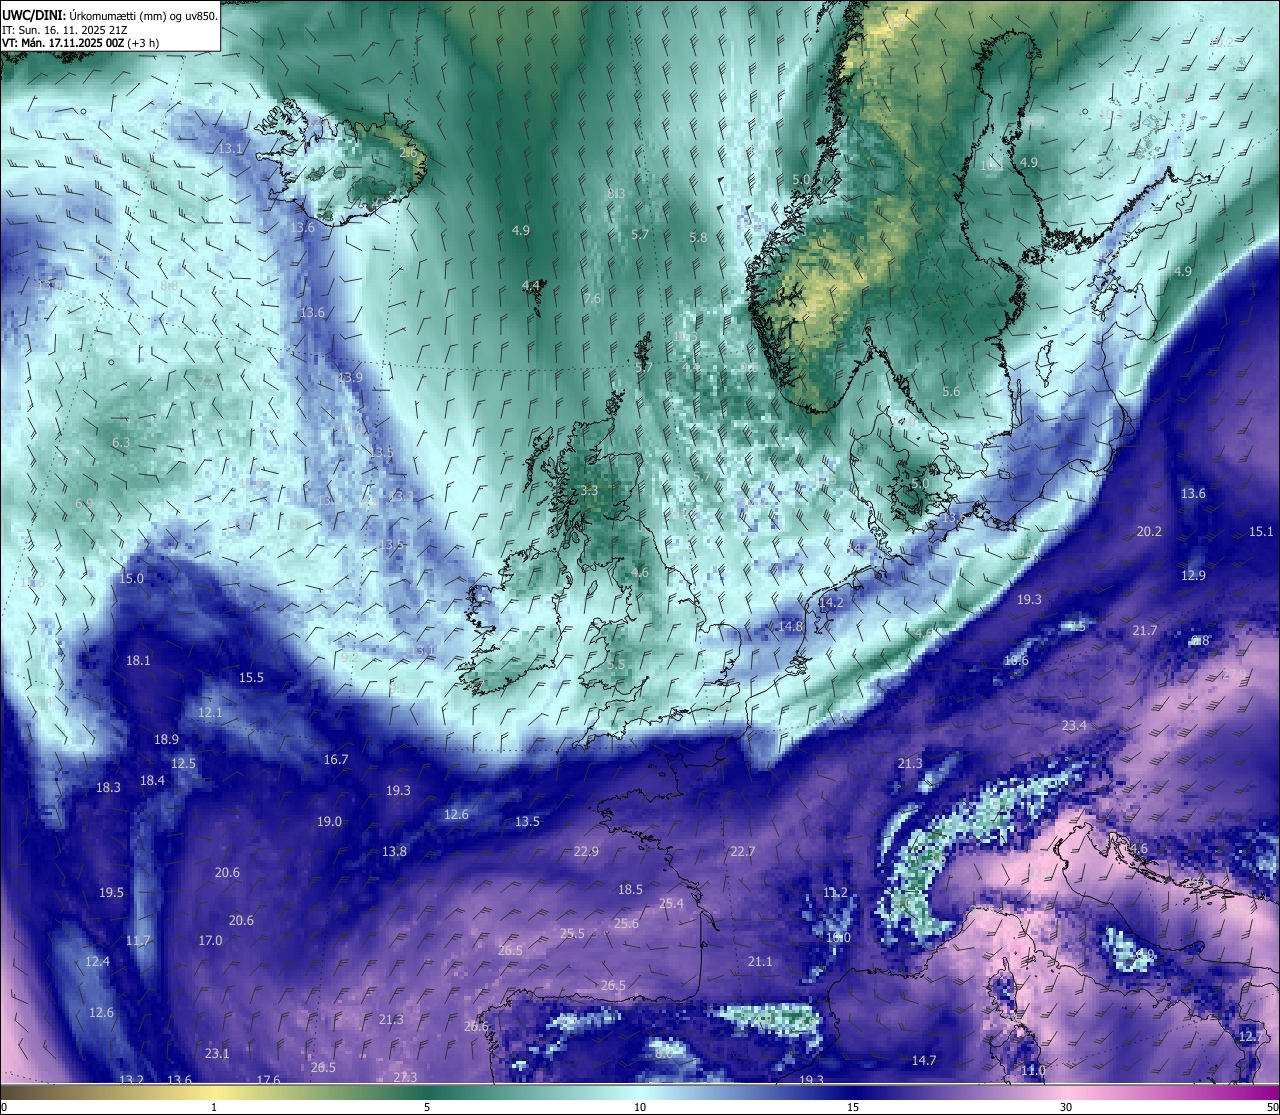Click the 'UWC/DINI: Úrkomumætti (mm) og uv850.' title text
The image size is (1280, 1115).
(x=110, y=15)
